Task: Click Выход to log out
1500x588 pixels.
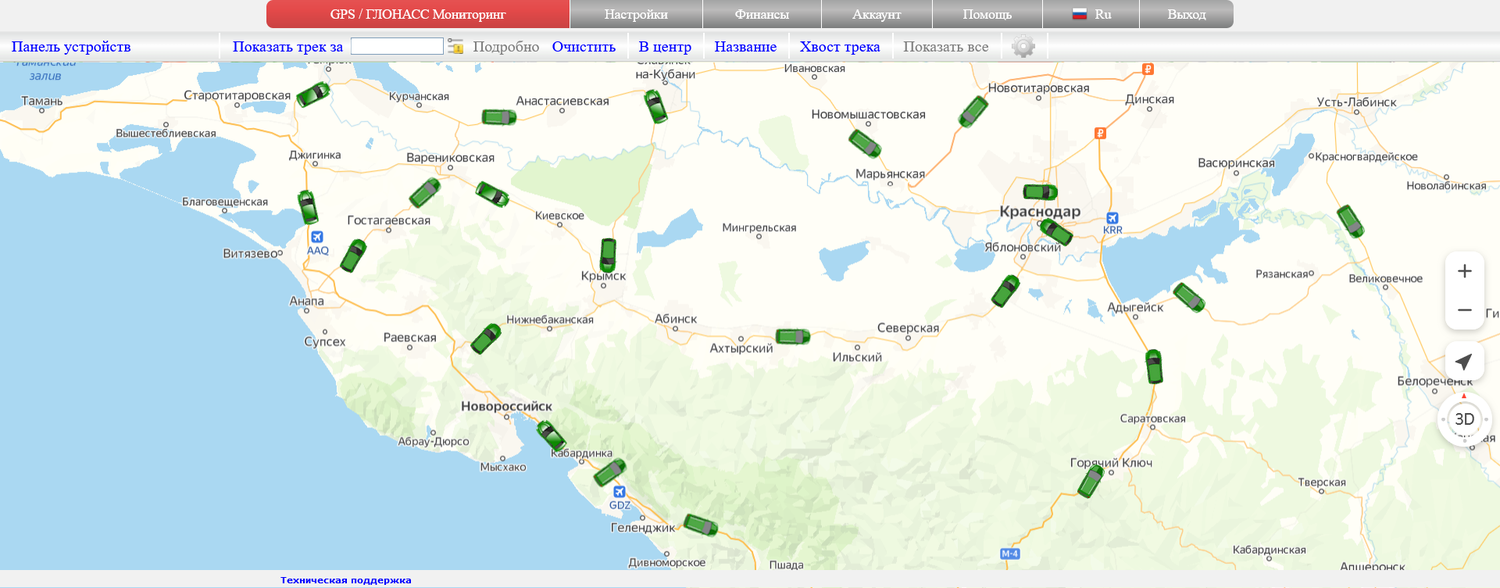Action: pyautogui.click(x=1186, y=14)
